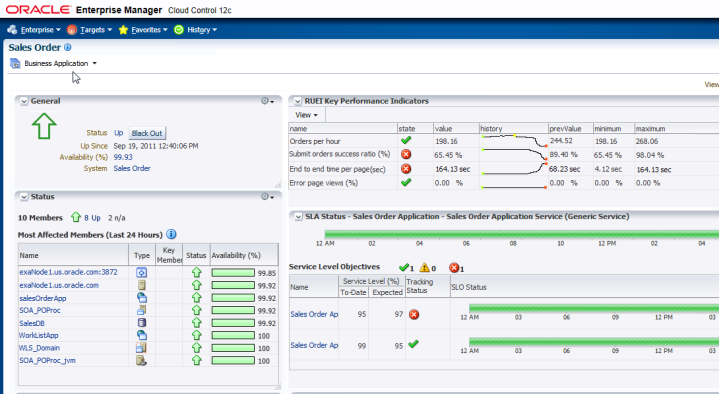Screen dimensions: 719x394
Task: Open the first Sales Order Ap objective link
Action: pos(314,314)
